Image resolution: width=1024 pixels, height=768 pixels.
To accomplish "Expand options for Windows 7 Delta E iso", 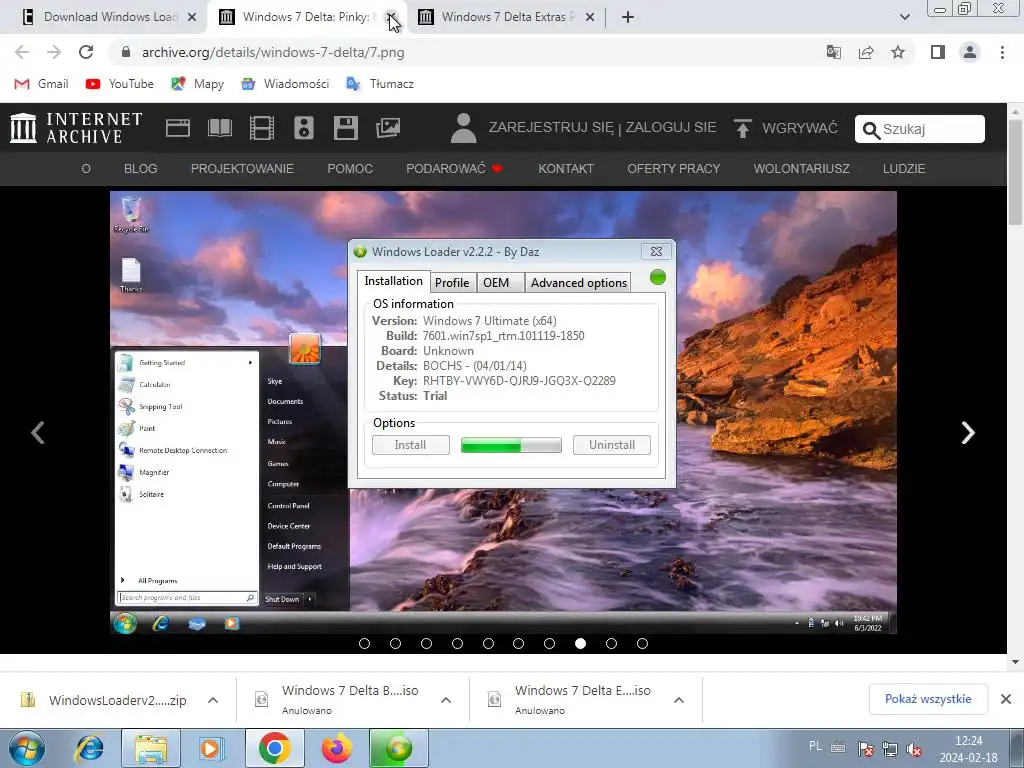I will tap(679, 700).
